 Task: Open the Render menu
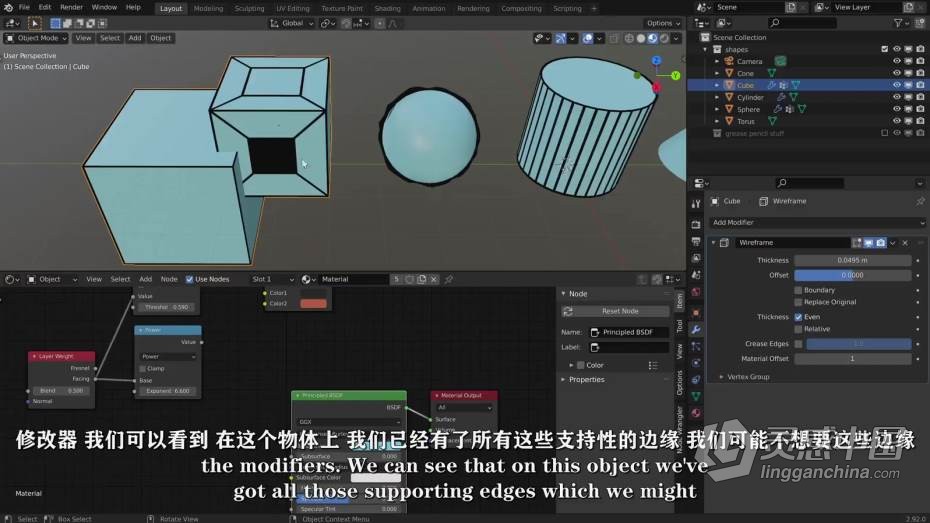click(x=71, y=8)
